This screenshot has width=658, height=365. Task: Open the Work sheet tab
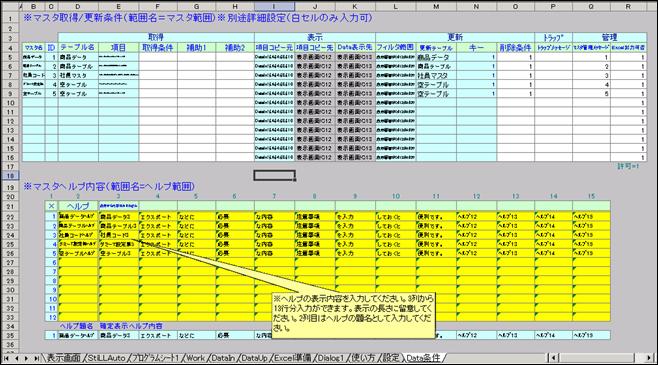(x=195, y=358)
